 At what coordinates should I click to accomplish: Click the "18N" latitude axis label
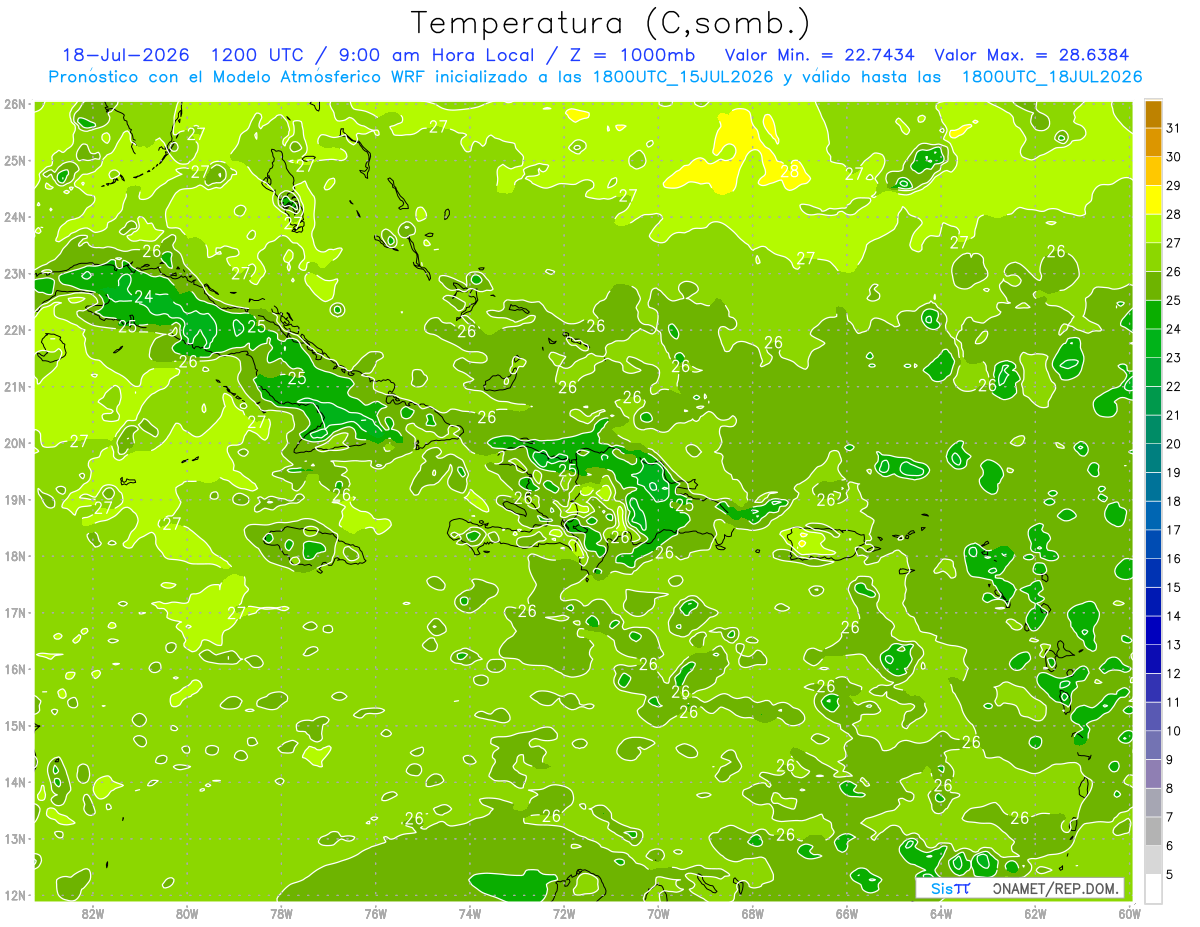click(15, 556)
